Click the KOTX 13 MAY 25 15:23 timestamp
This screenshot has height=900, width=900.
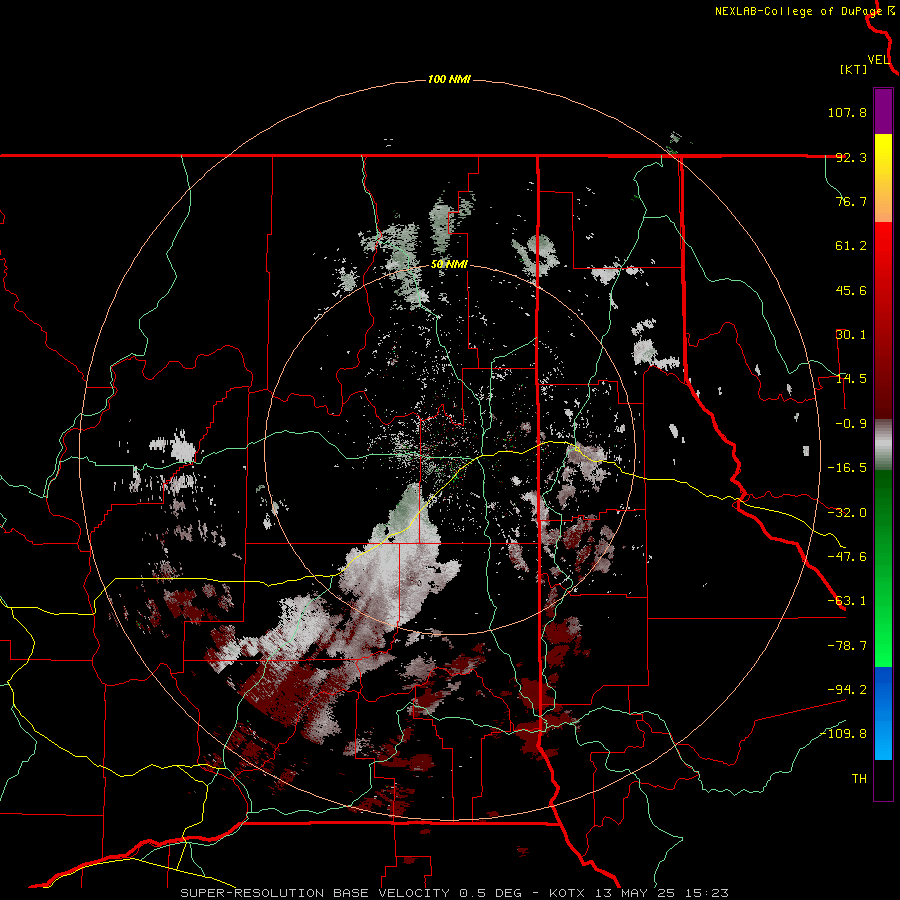click(x=639, y=893)
